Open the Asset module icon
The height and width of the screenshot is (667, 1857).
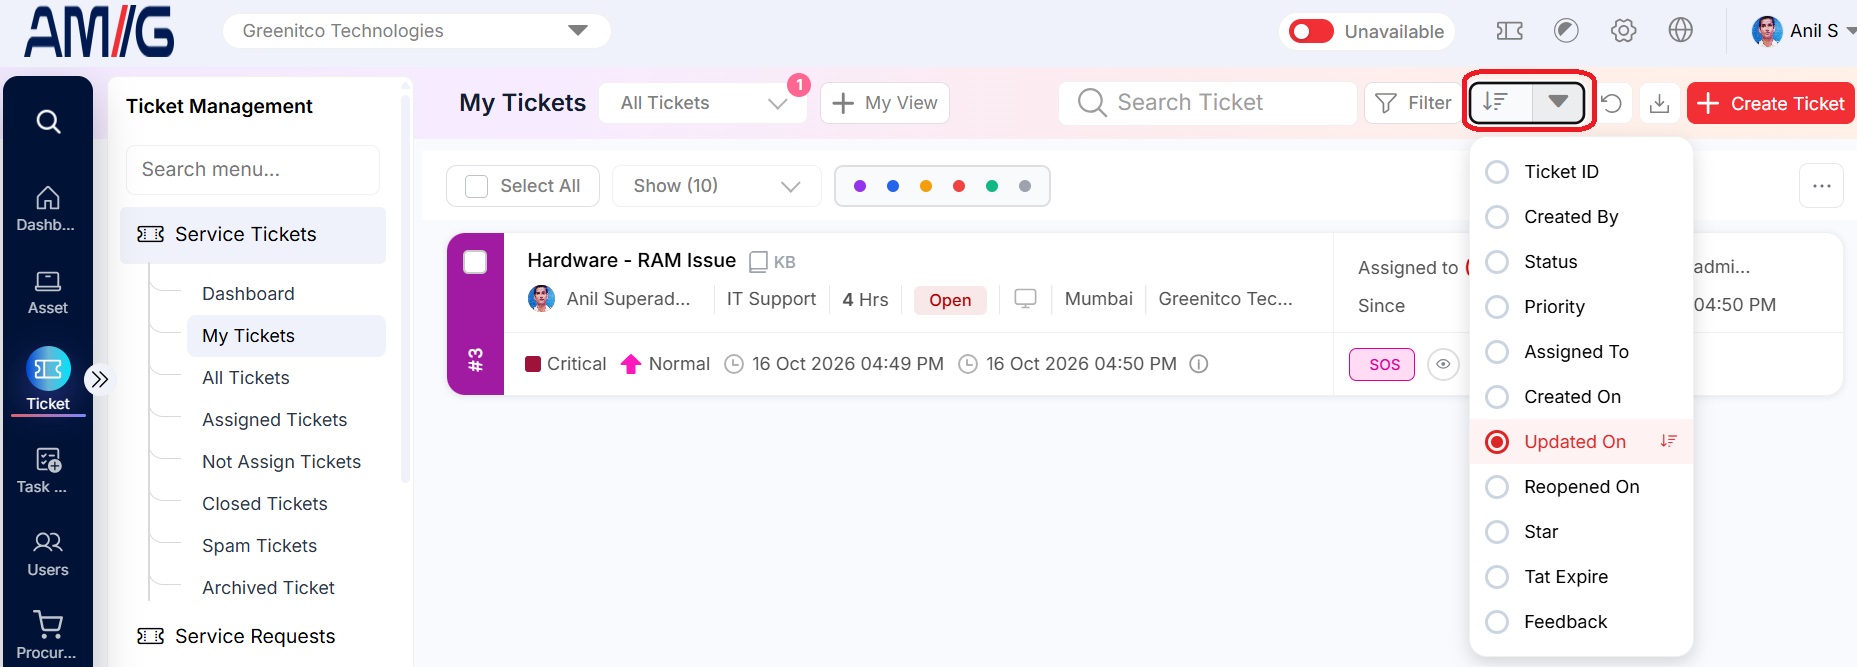coord(47,292)
